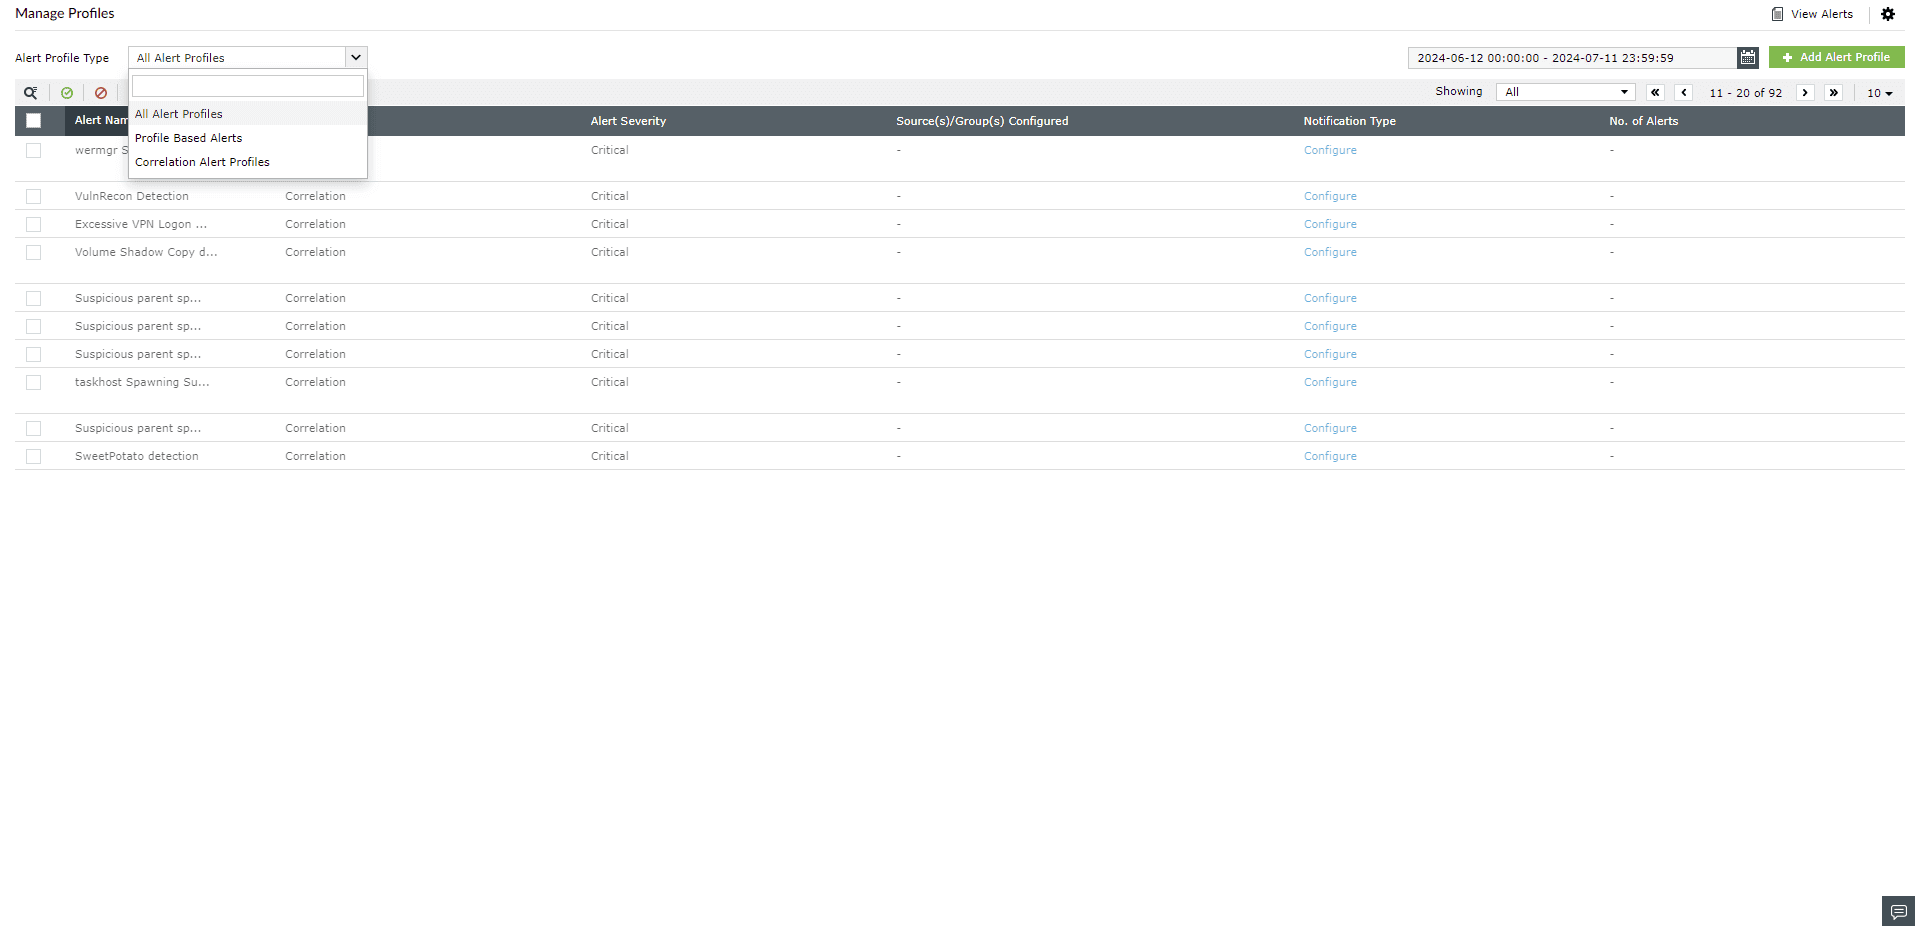The image size is (1920, 926).
Task: Open the search filter tool
Action: (29, 92)
